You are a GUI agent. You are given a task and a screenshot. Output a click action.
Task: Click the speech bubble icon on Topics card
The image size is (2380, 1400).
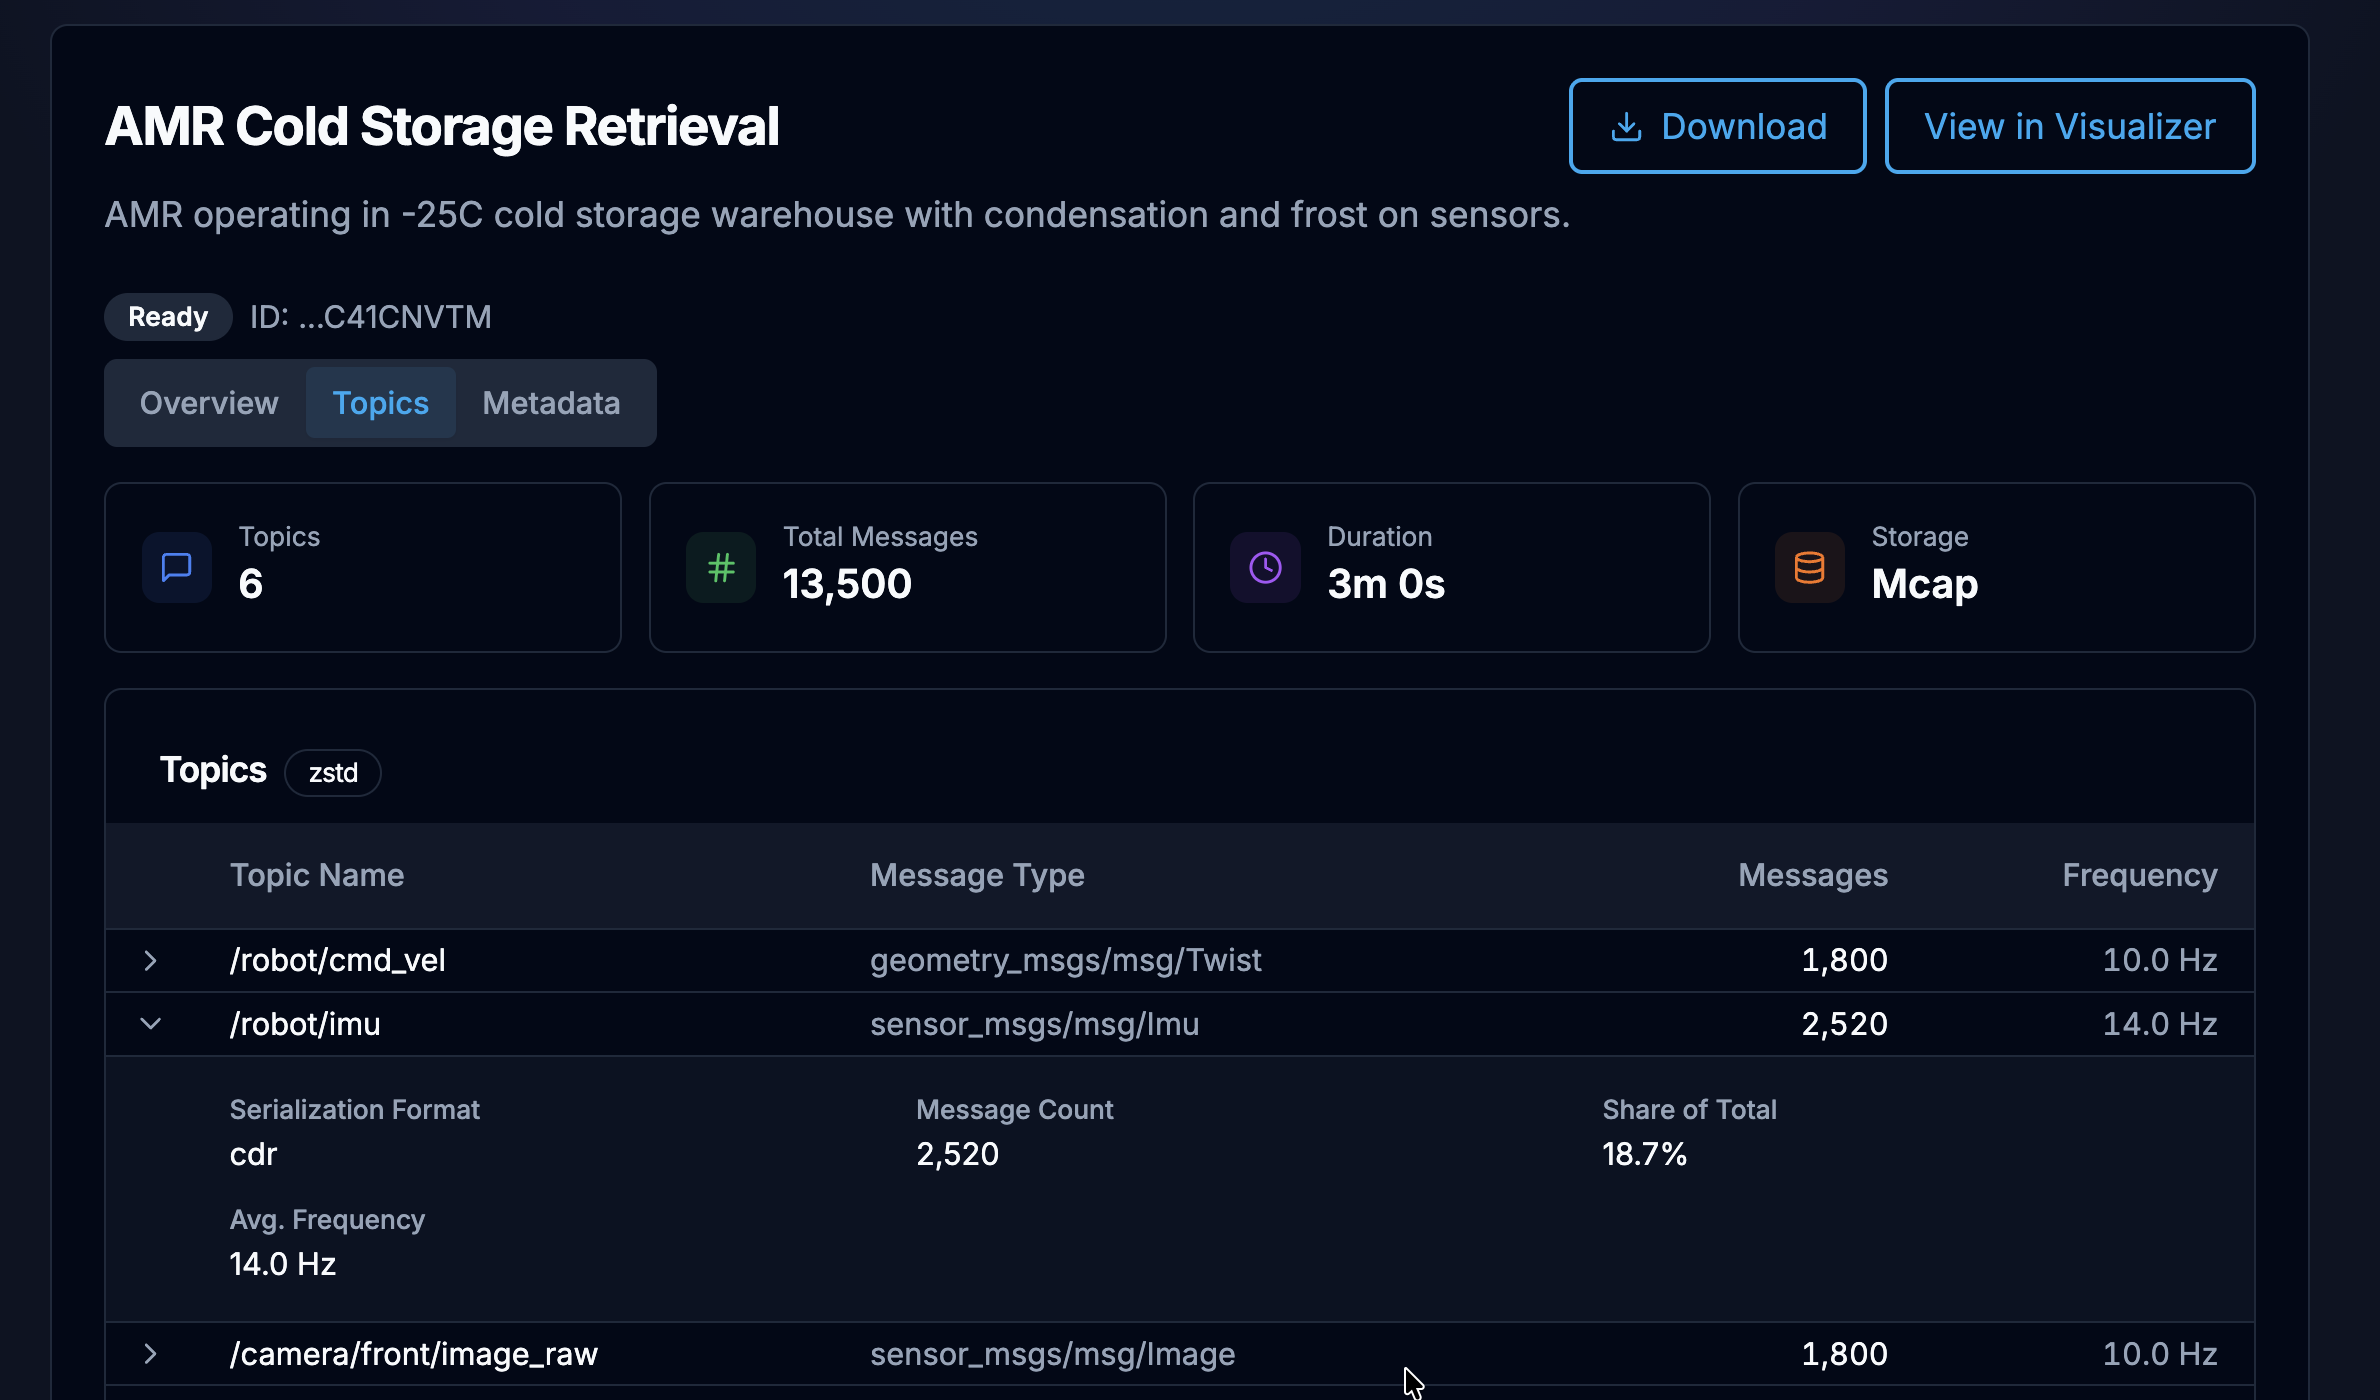176,567
